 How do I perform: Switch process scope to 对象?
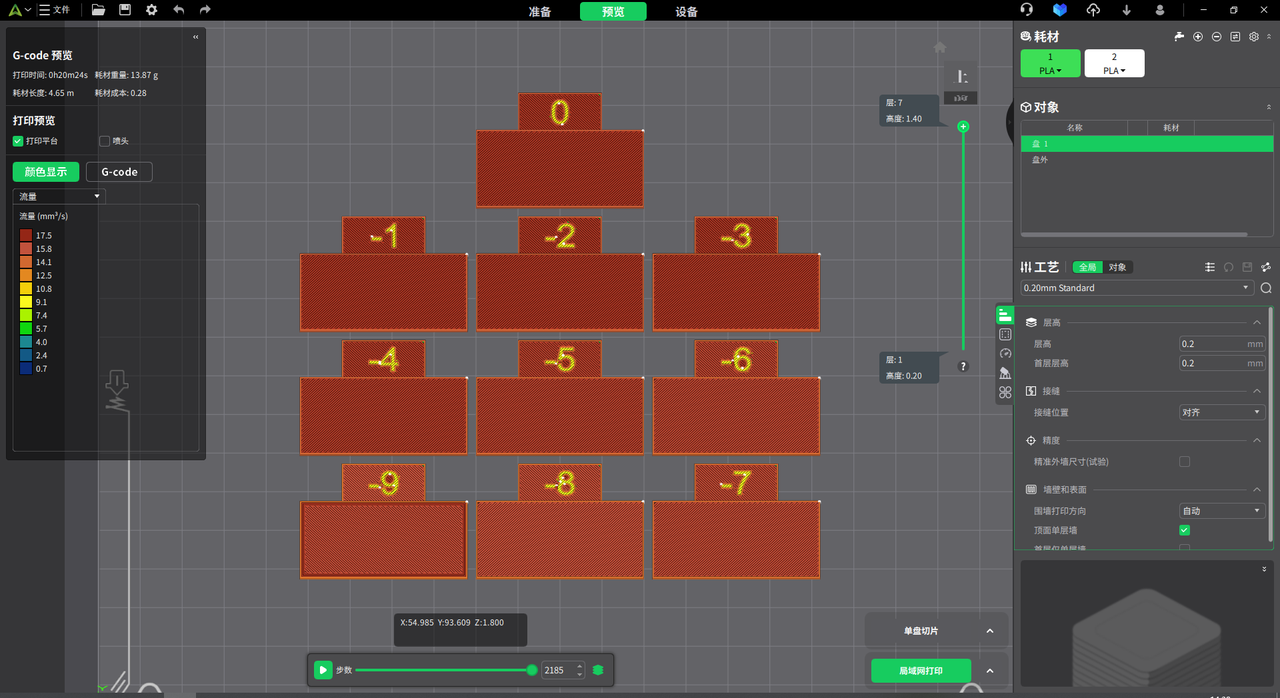click(x=1117, y=267)
